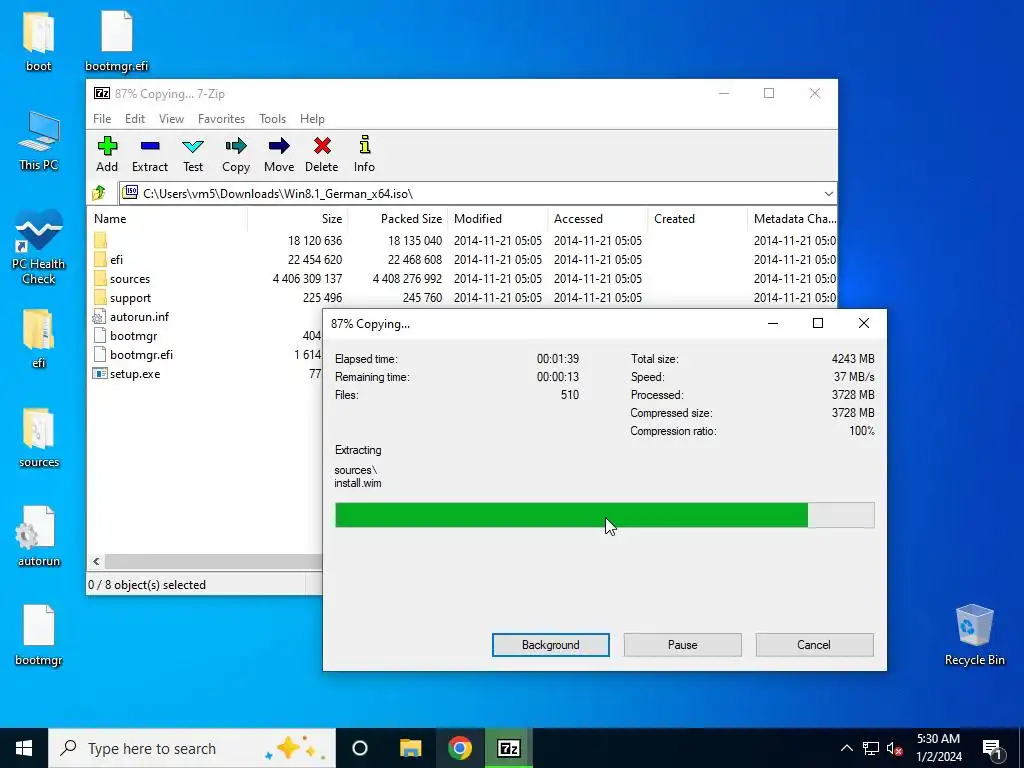Open the View menu
Viewport: 1024px width, 768px height.
171,119
